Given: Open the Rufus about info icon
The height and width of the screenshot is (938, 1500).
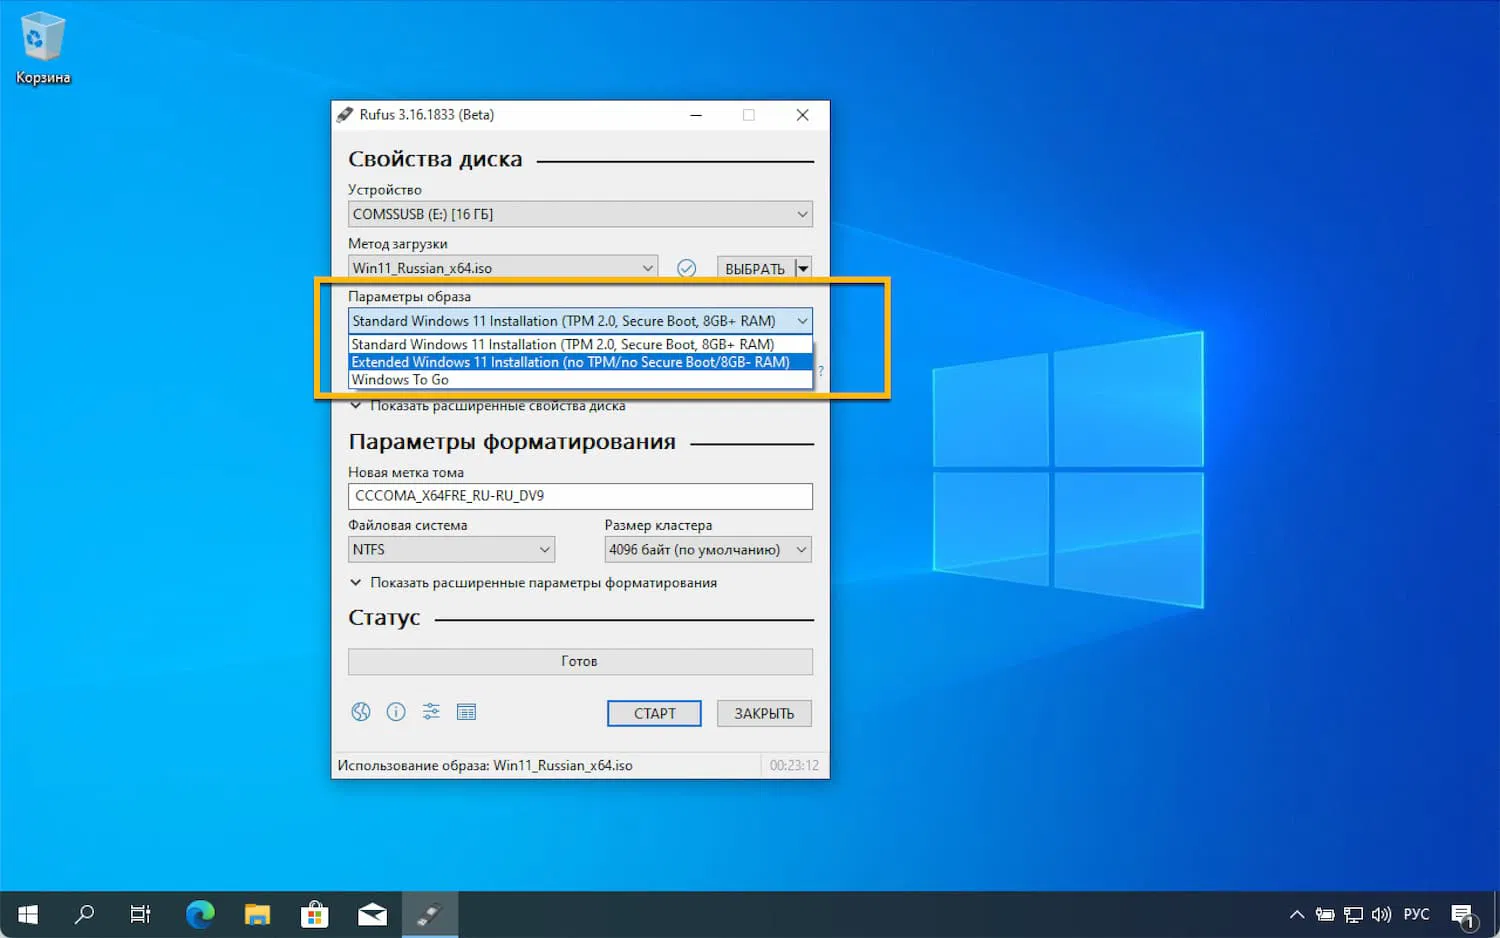Looking at the screenshot, I should [396, 712].
